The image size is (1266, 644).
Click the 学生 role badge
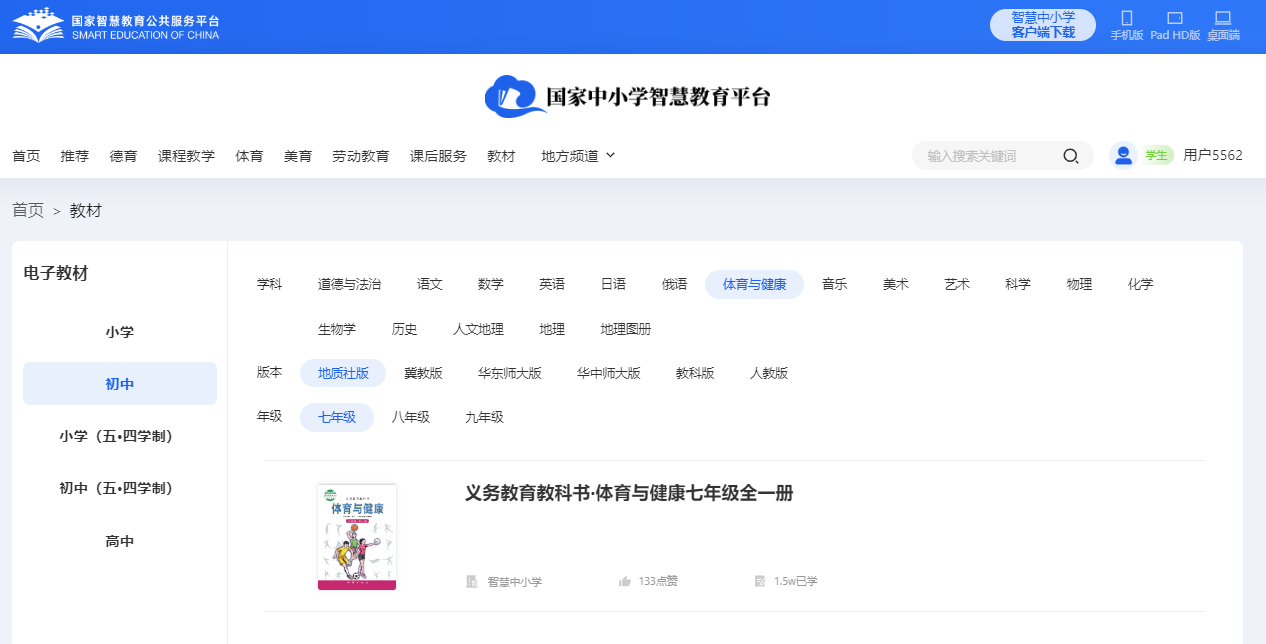1157,155
